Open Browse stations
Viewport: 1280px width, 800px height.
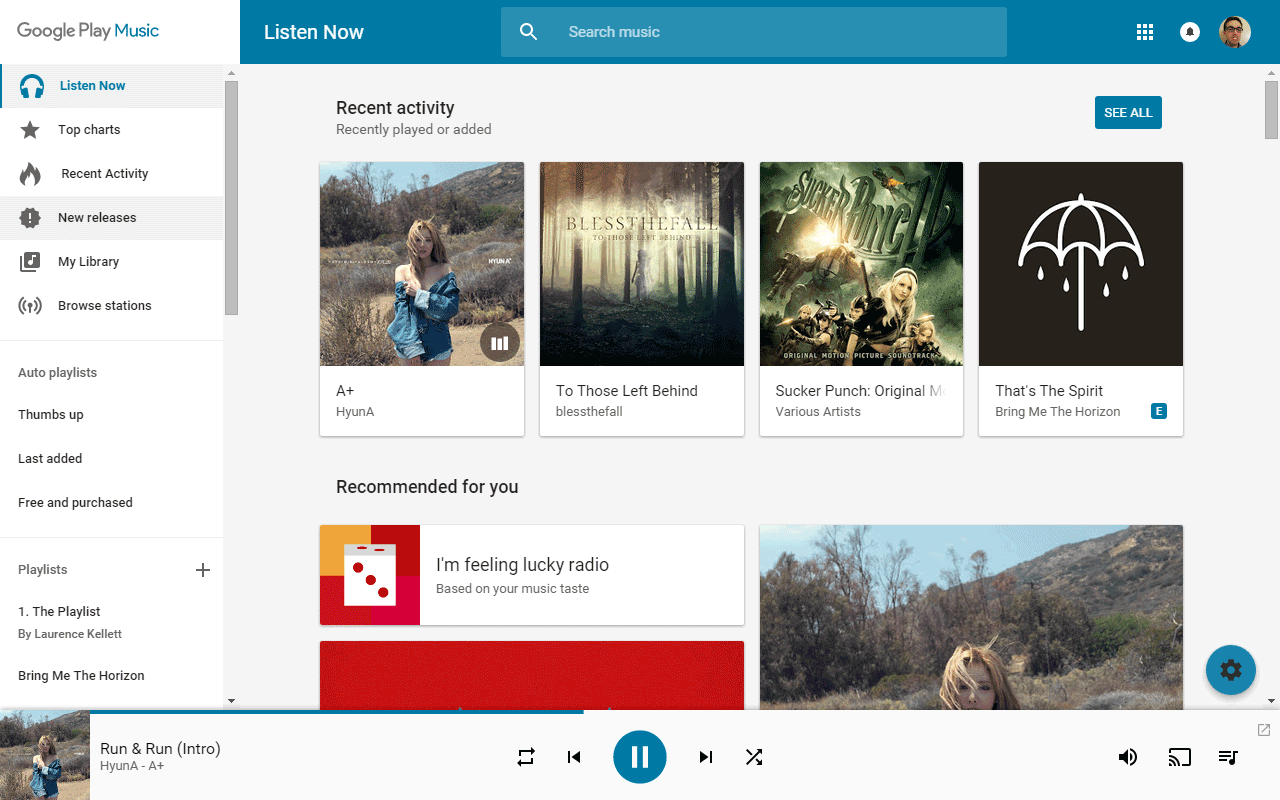click(105, 305)
